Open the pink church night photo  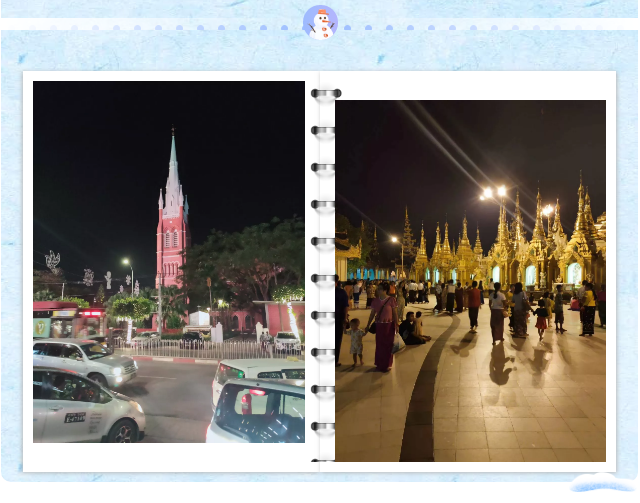coord(169,262)
